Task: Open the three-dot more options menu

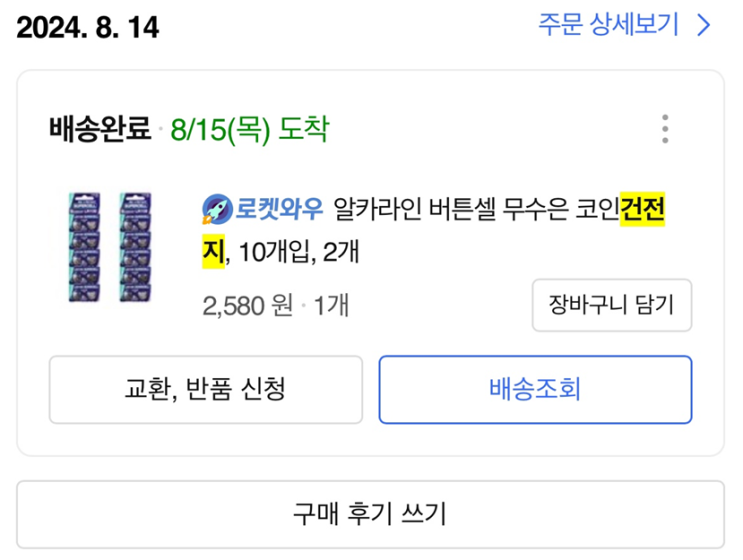Action: (665, 129)
